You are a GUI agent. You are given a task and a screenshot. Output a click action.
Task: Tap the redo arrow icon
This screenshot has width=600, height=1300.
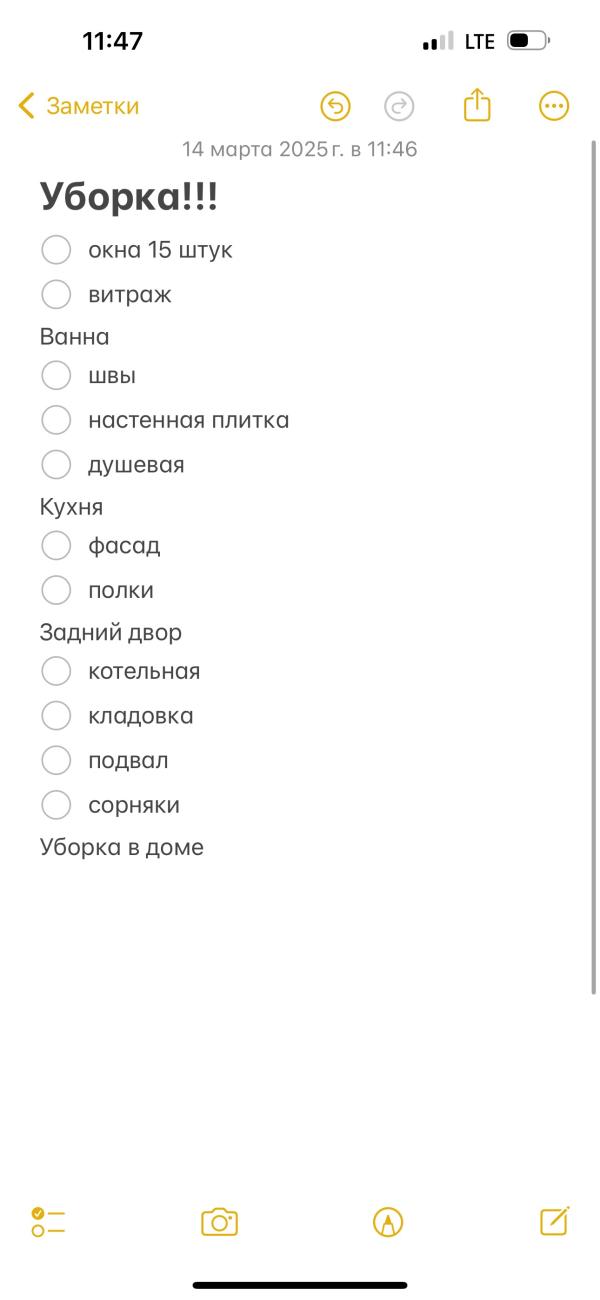coord(399,106)
